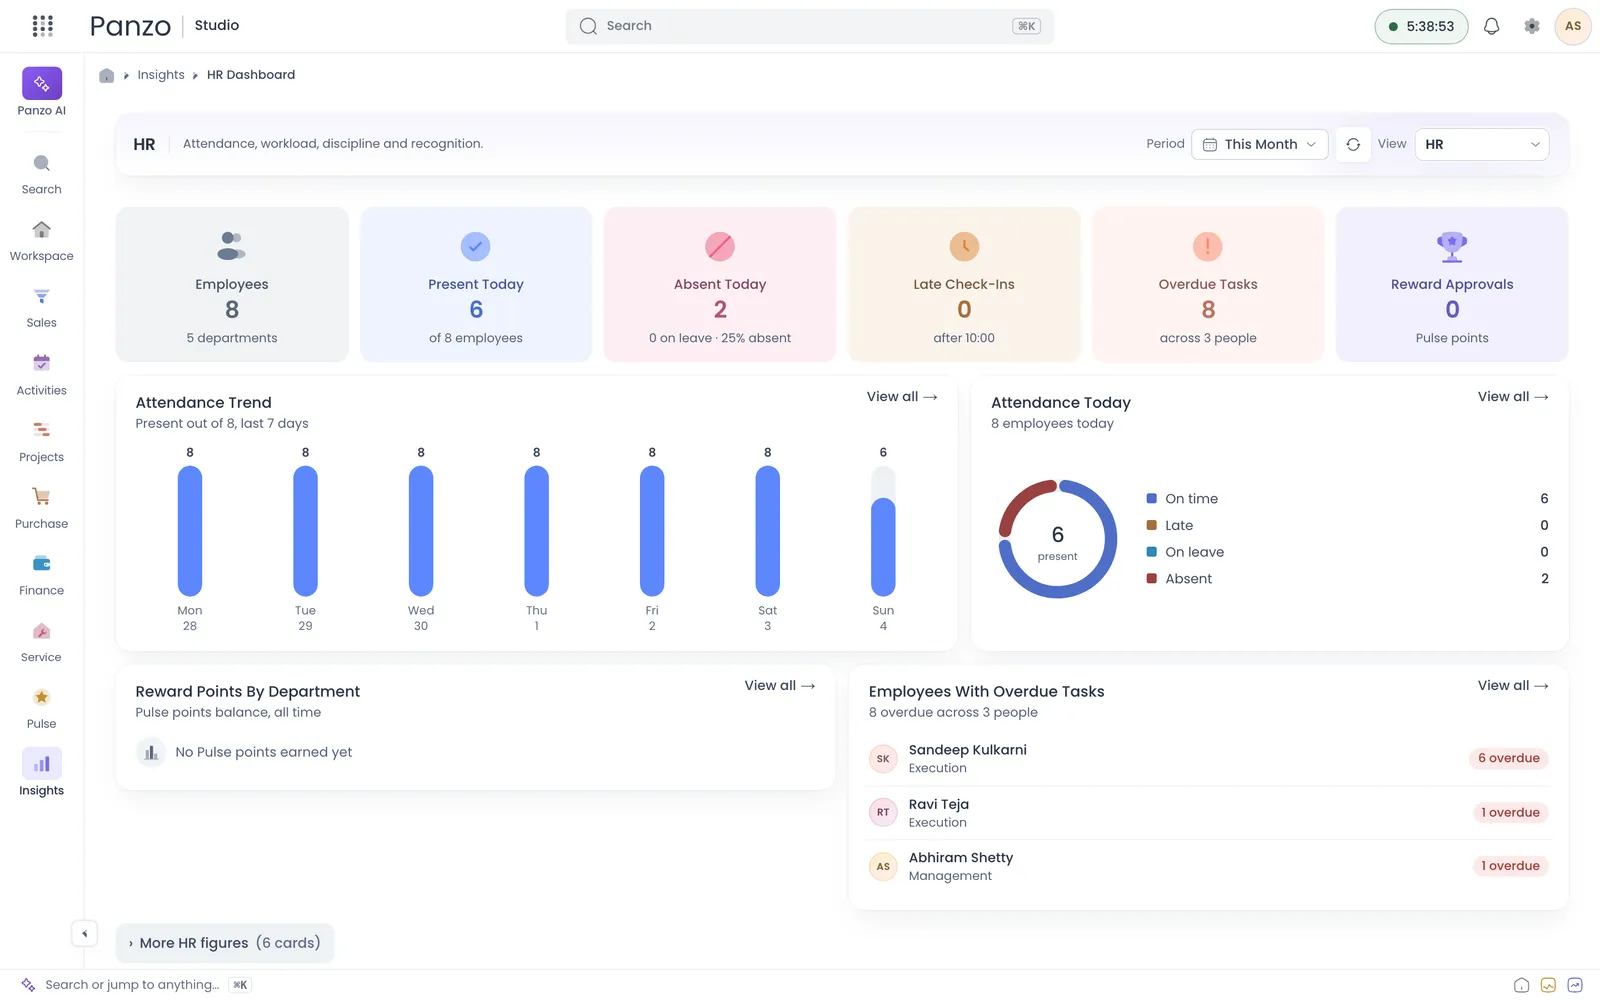
Task: Click Ravi Teja's 1 overdue badge
Action: pyautogui.click(x=1510, y=813)
